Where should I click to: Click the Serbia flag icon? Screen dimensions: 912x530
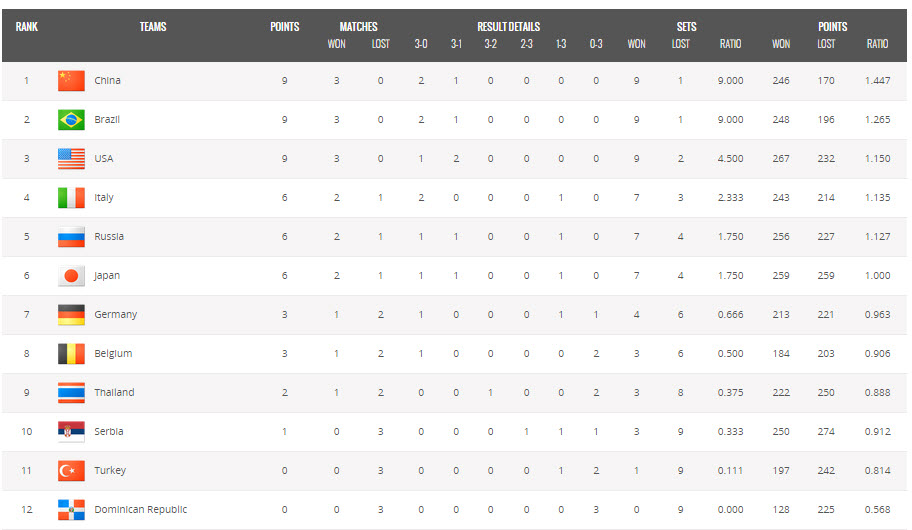coord(71,432)
